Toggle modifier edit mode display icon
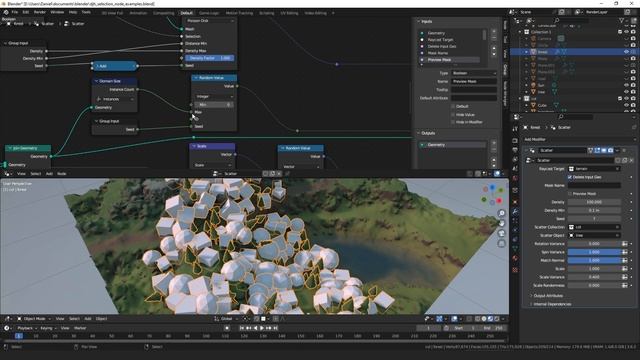The image size is (640, 360). click(x=597, y=151)
